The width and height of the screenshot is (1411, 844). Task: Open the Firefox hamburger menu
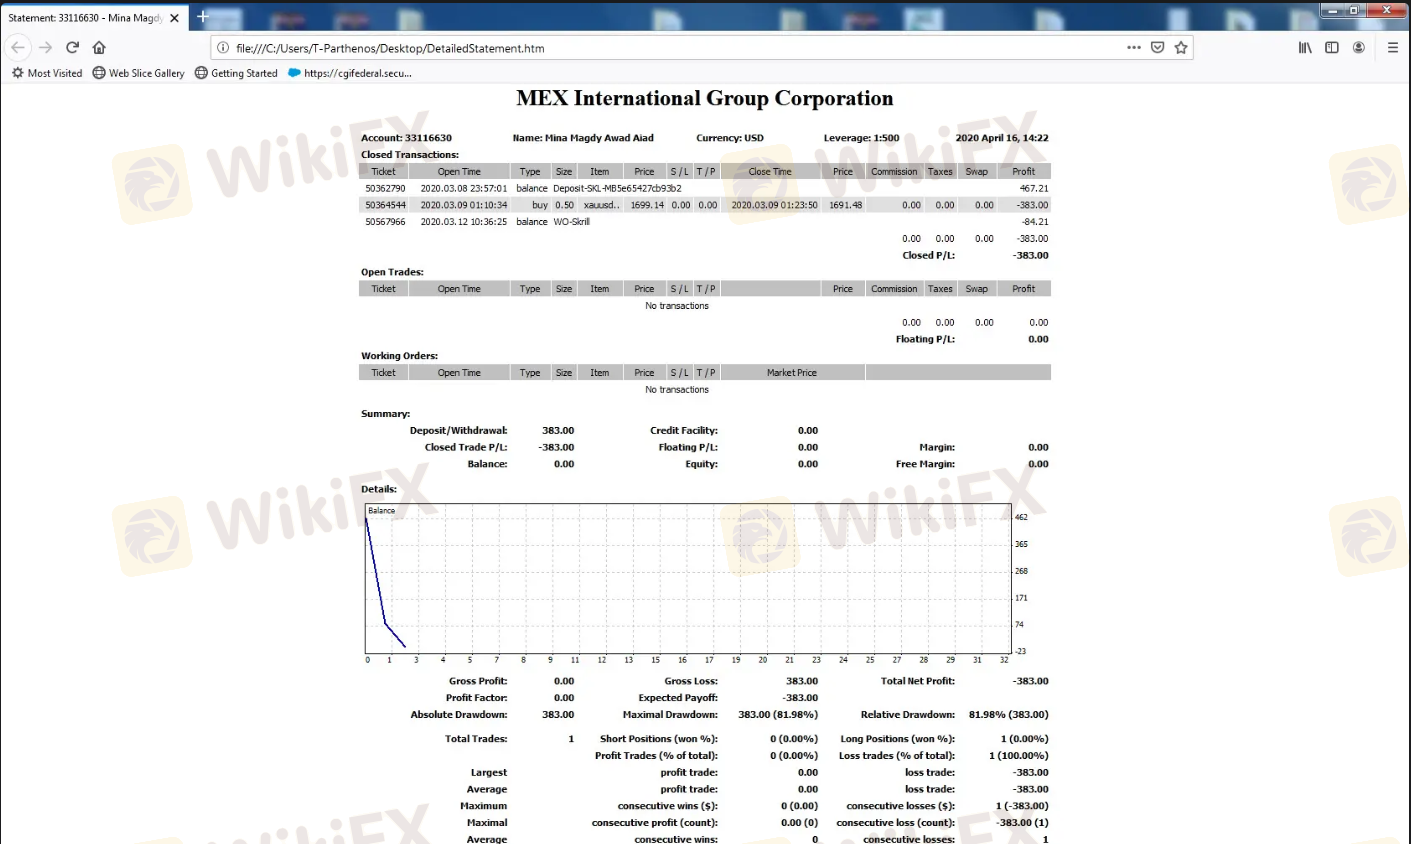[1392, 47]
